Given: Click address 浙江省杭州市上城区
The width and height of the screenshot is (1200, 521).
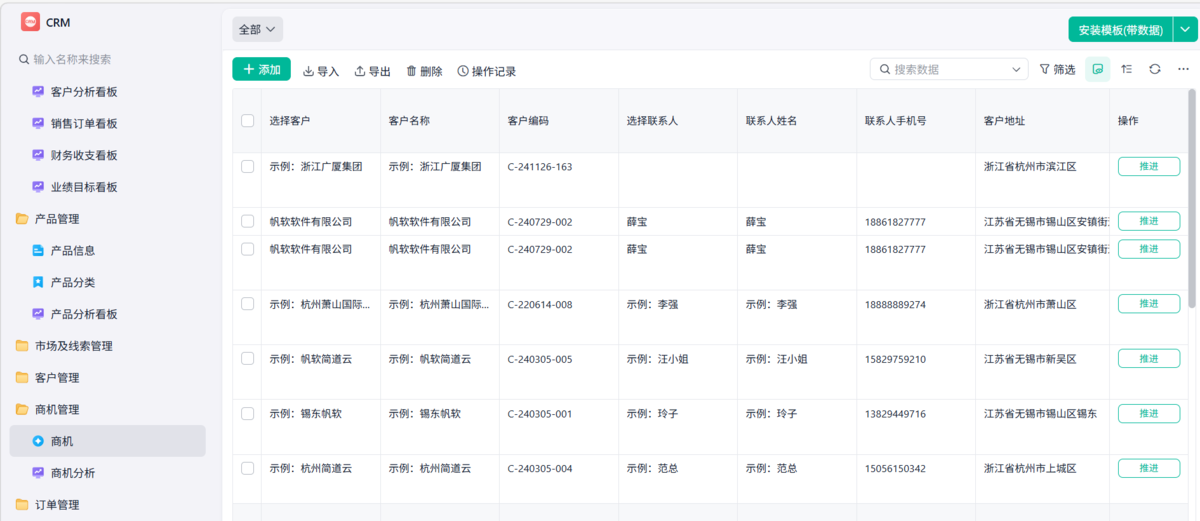Looking at the screenshot, I should point(1030,468).
